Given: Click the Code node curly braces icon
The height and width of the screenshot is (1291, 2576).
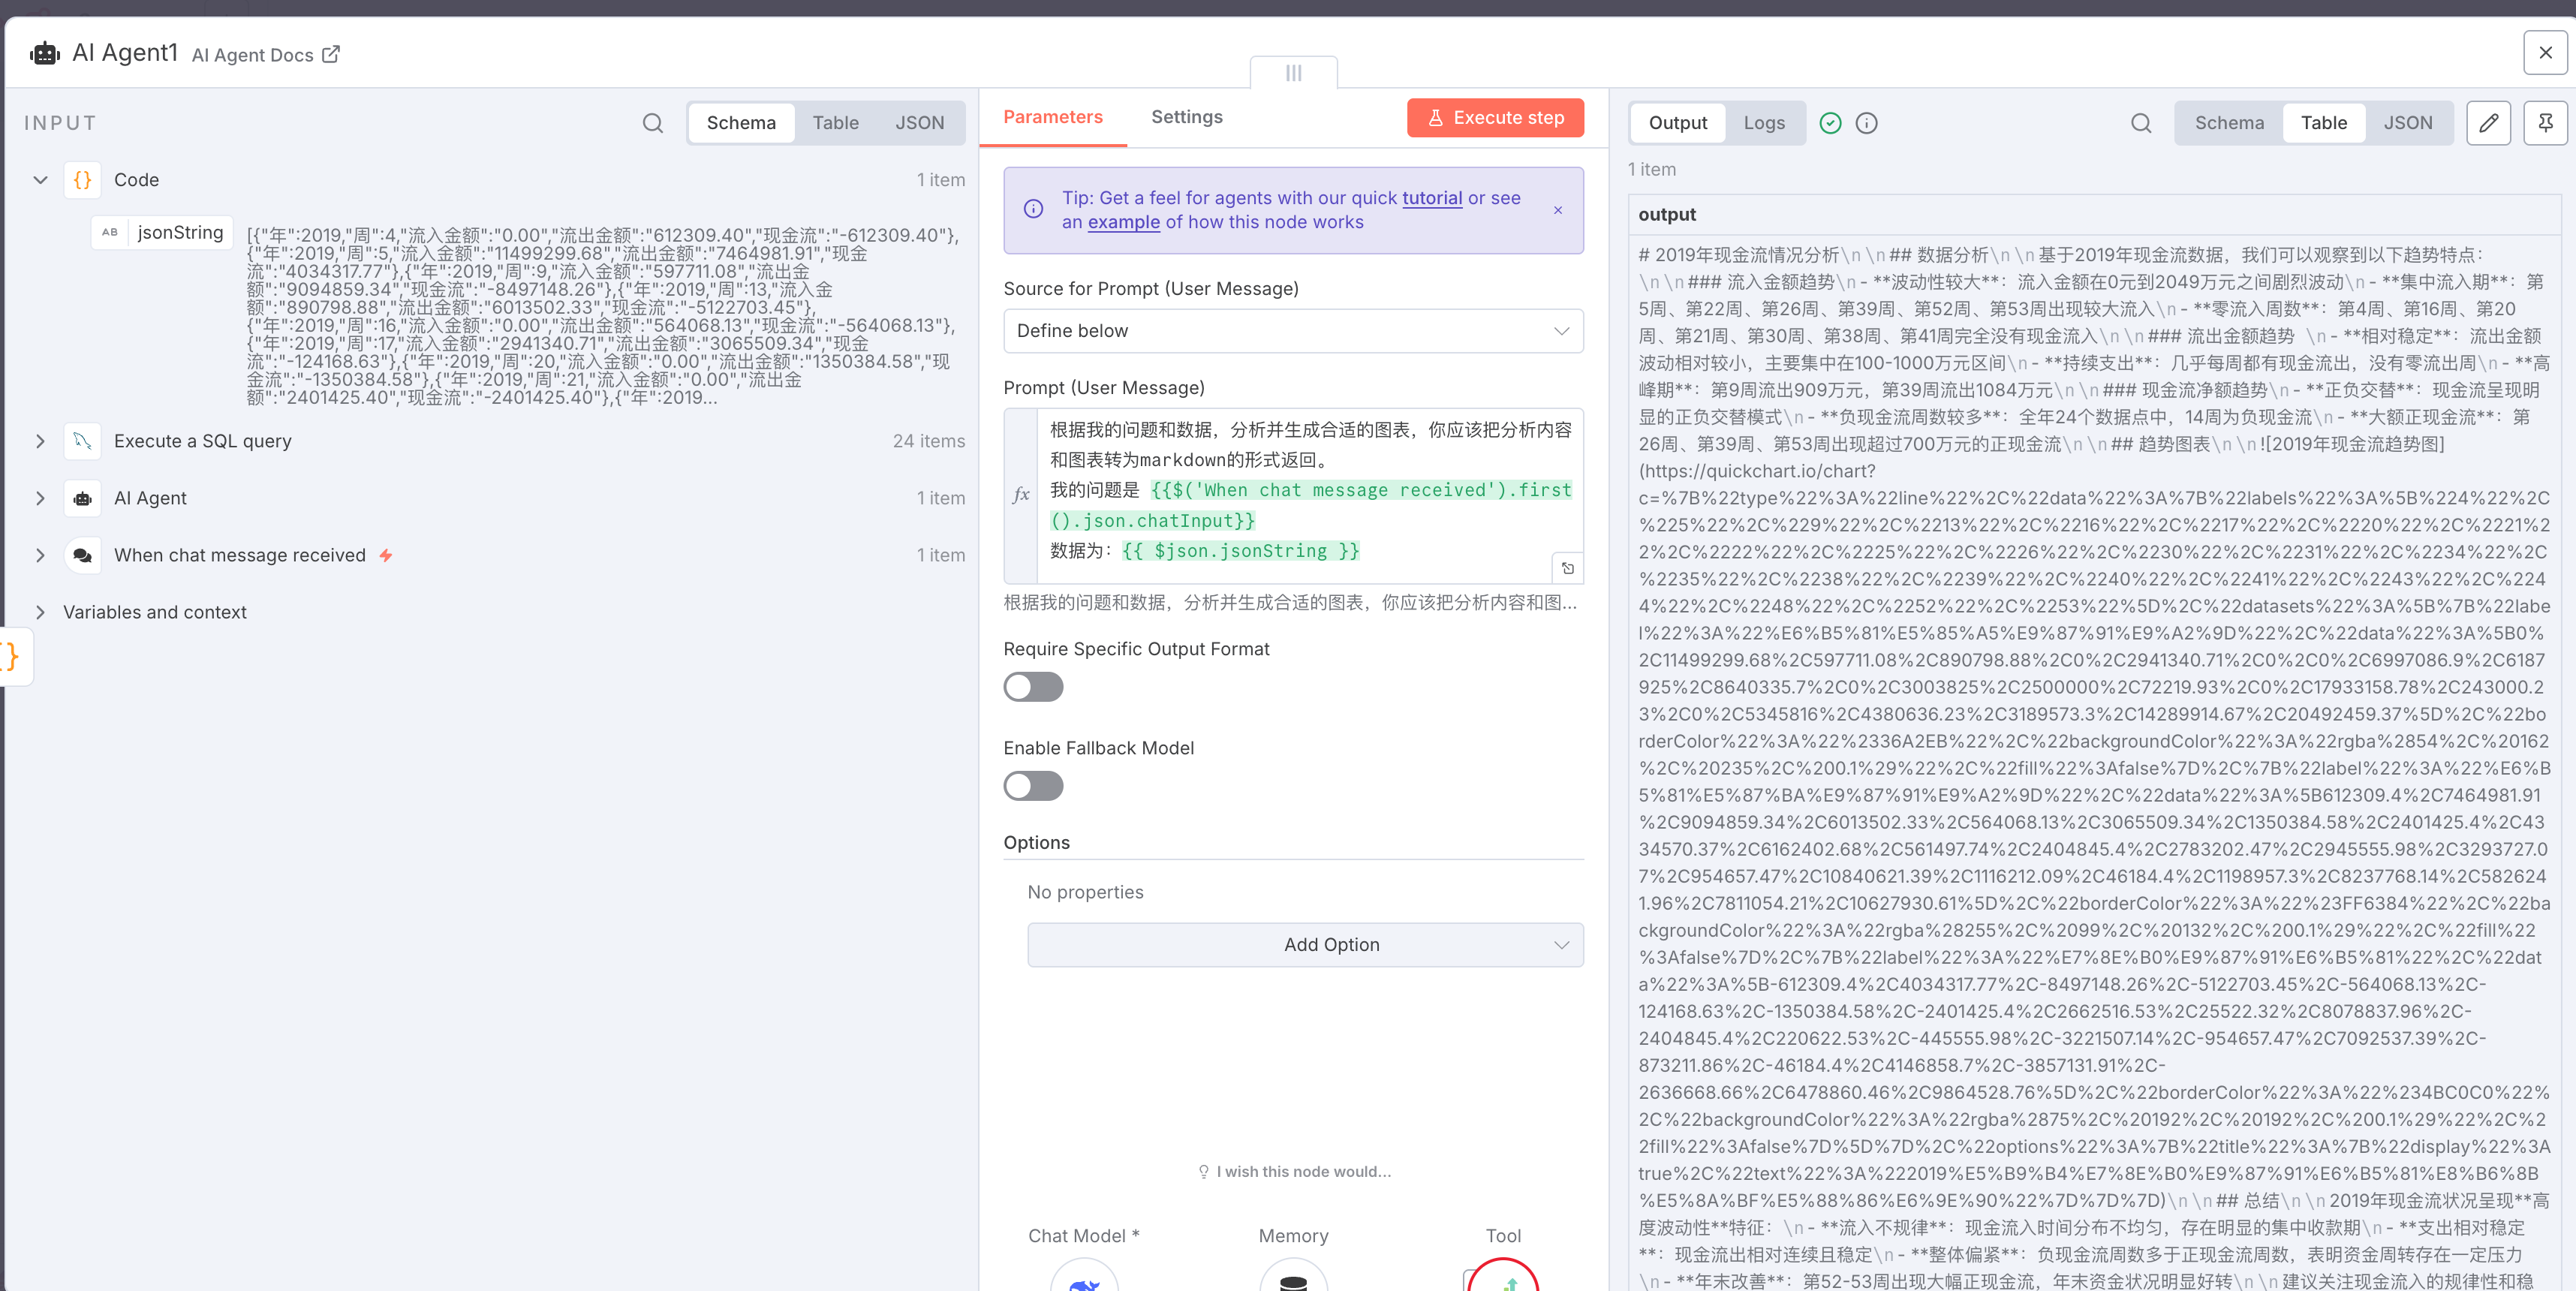Looking at the screenshot, I should tap(83, 180).
